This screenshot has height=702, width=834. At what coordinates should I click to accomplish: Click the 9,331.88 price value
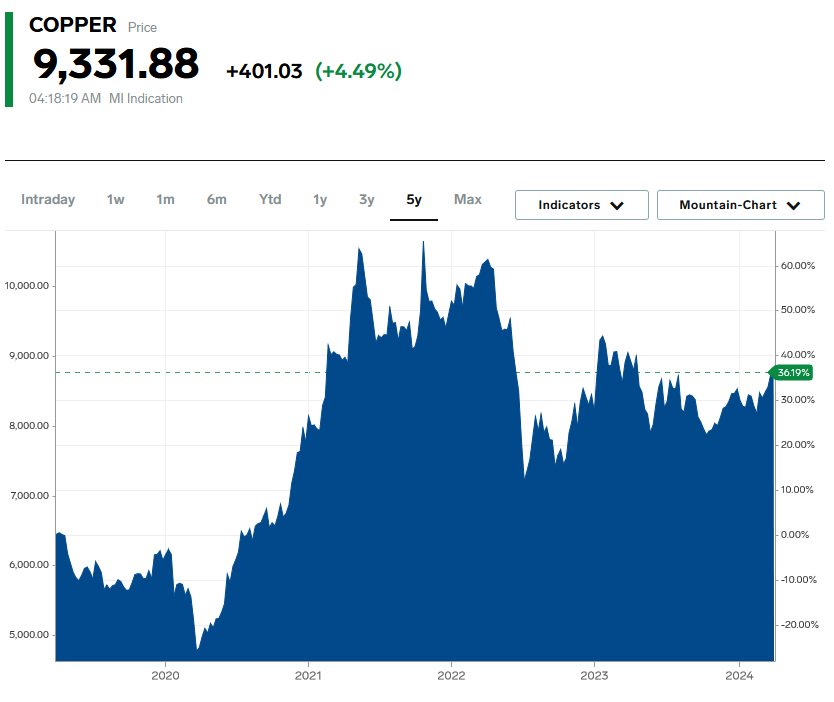point(116,64)
